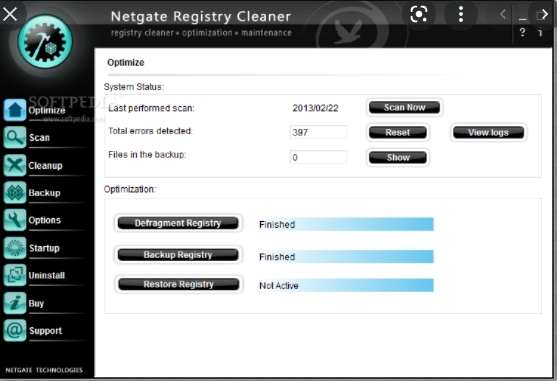Click the 'System Status:' heading
The width and height of the screenshot is (557, 381).
point(134,87)
